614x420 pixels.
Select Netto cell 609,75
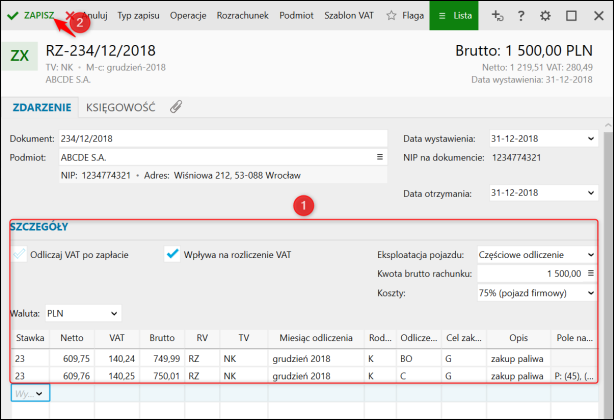(x=72, y=359)
